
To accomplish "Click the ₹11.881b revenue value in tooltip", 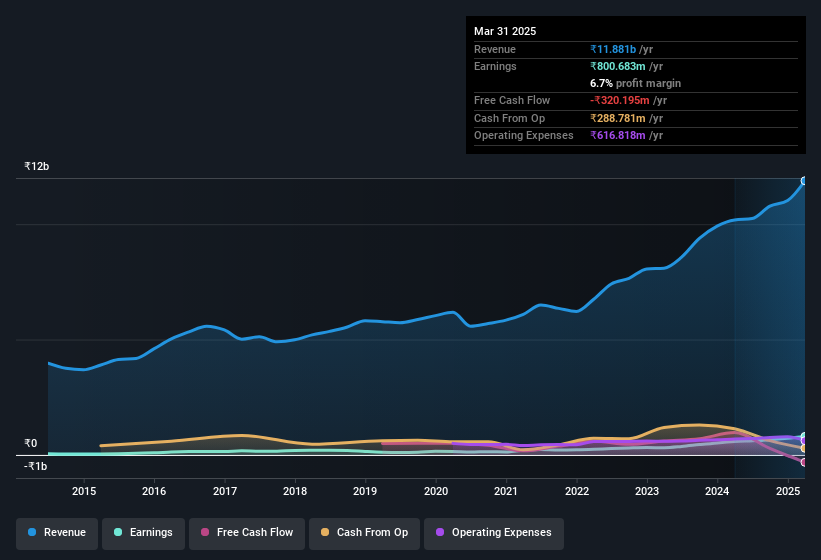I will click(x=613, y=49).
